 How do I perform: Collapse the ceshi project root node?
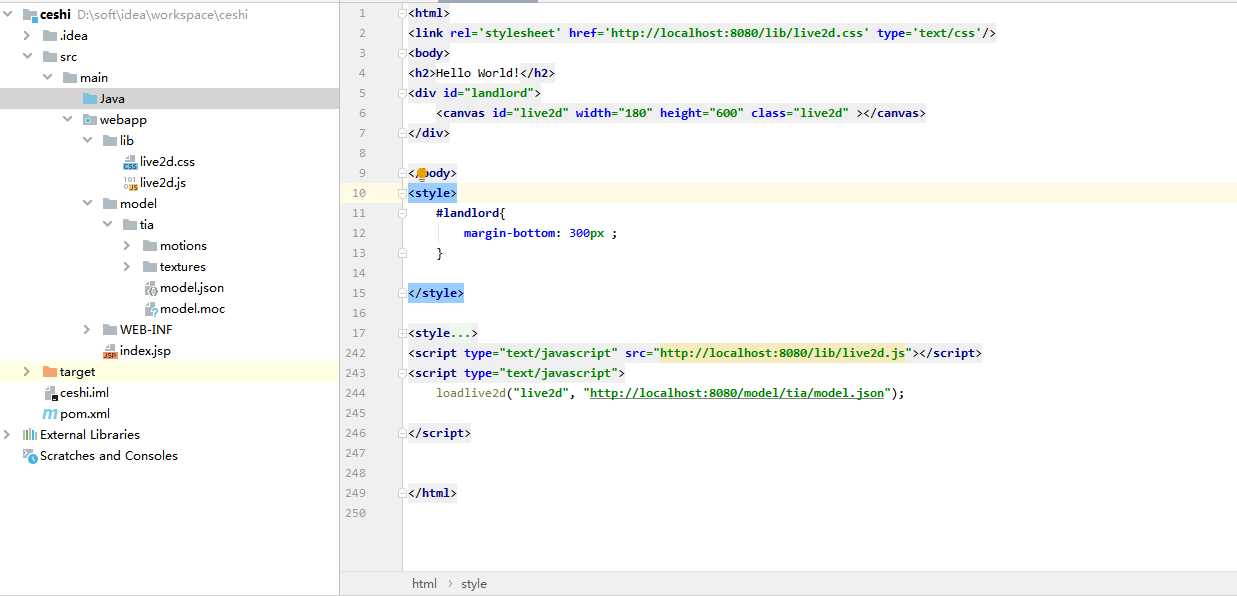pyautogui.click(x=9, y=15)
